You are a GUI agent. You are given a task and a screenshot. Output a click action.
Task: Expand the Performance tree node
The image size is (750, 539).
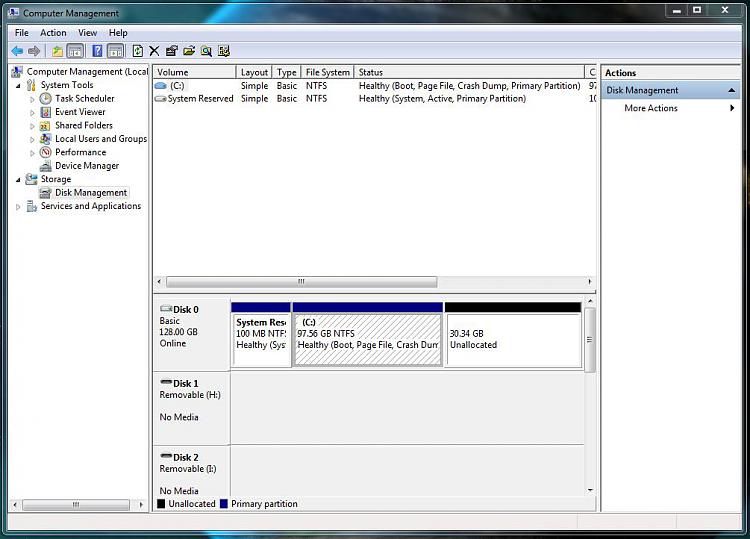click(32, 153)
